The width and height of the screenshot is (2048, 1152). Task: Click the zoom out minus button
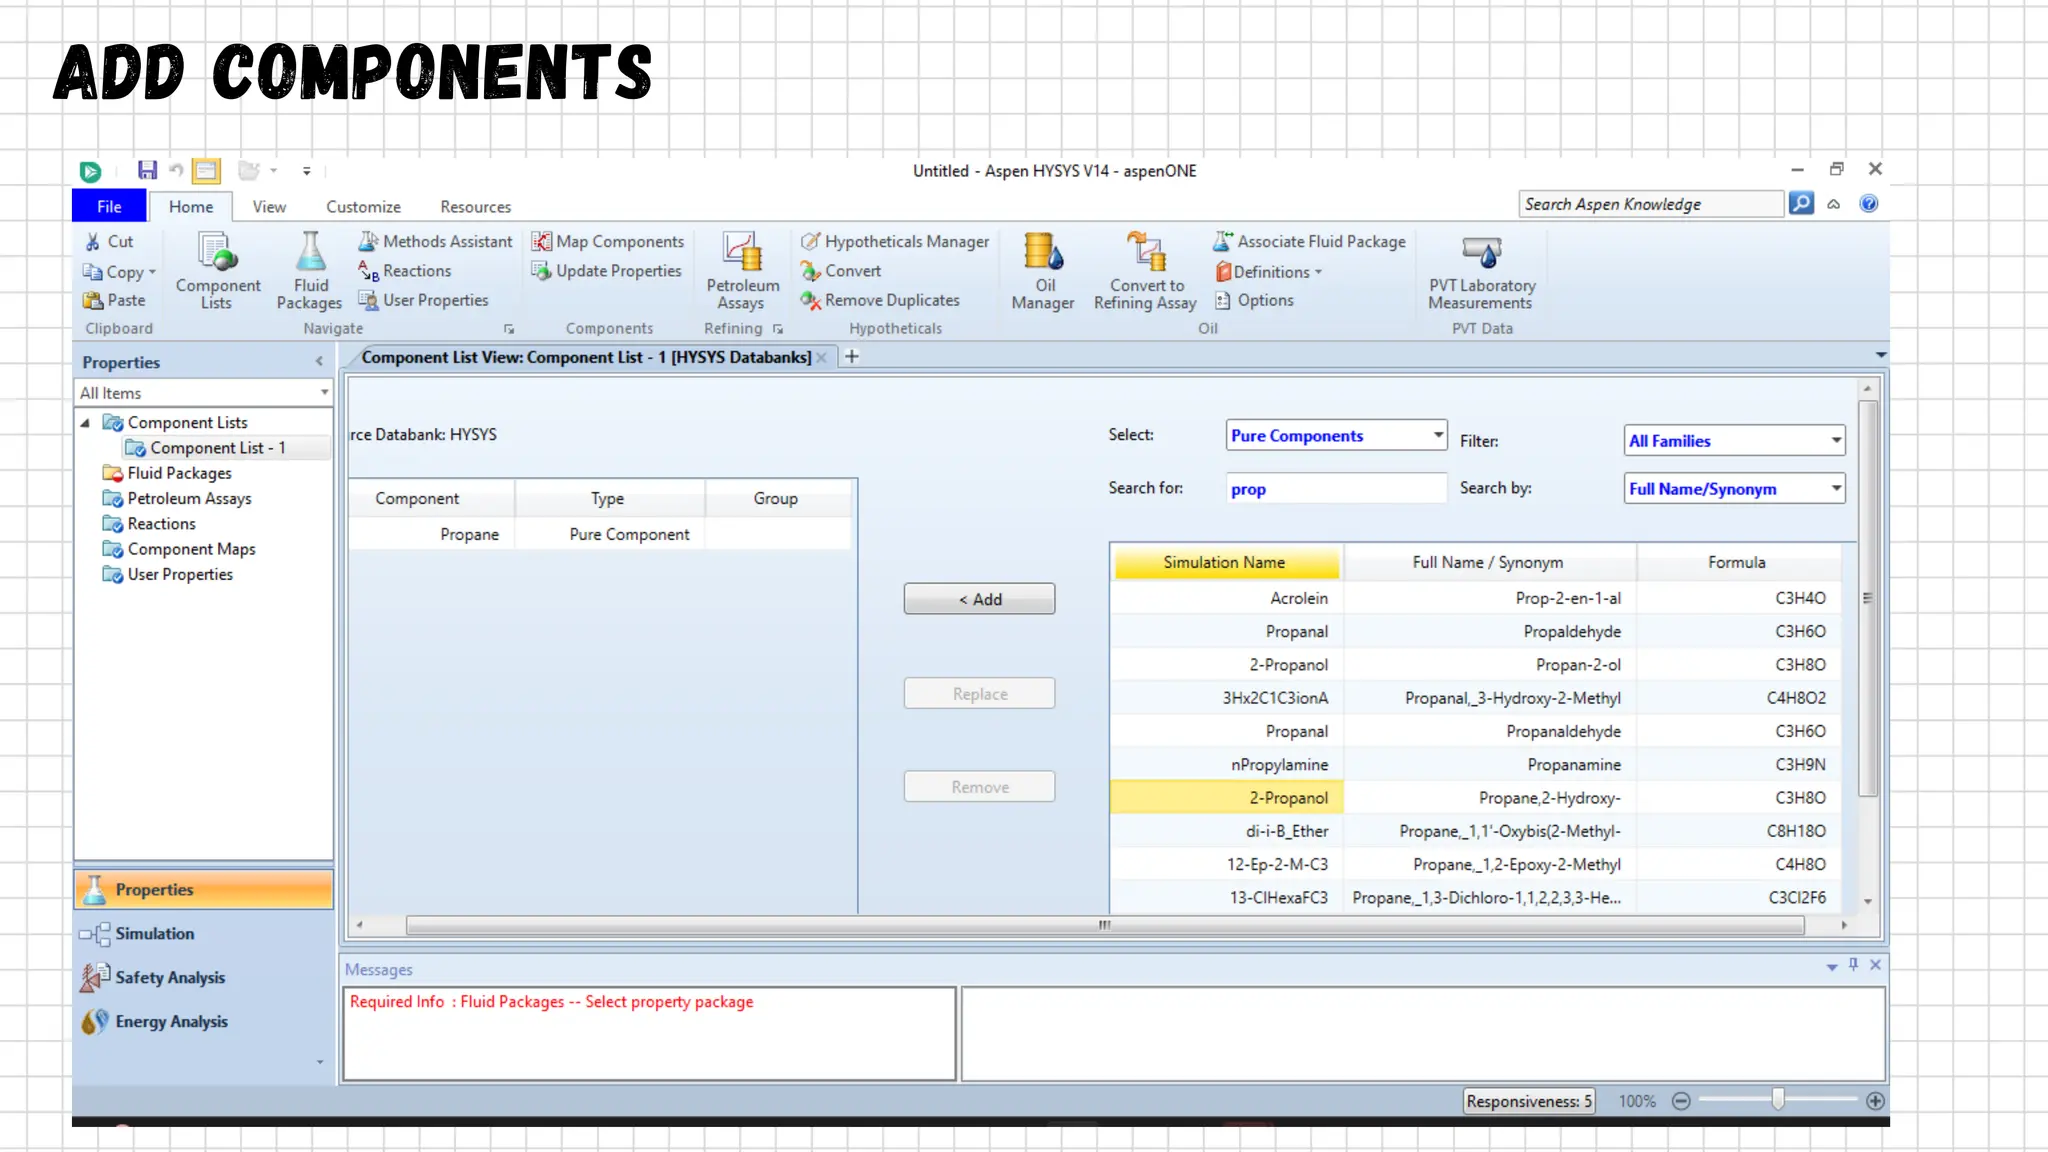pyautogui.click(x=1681, y=1101)
